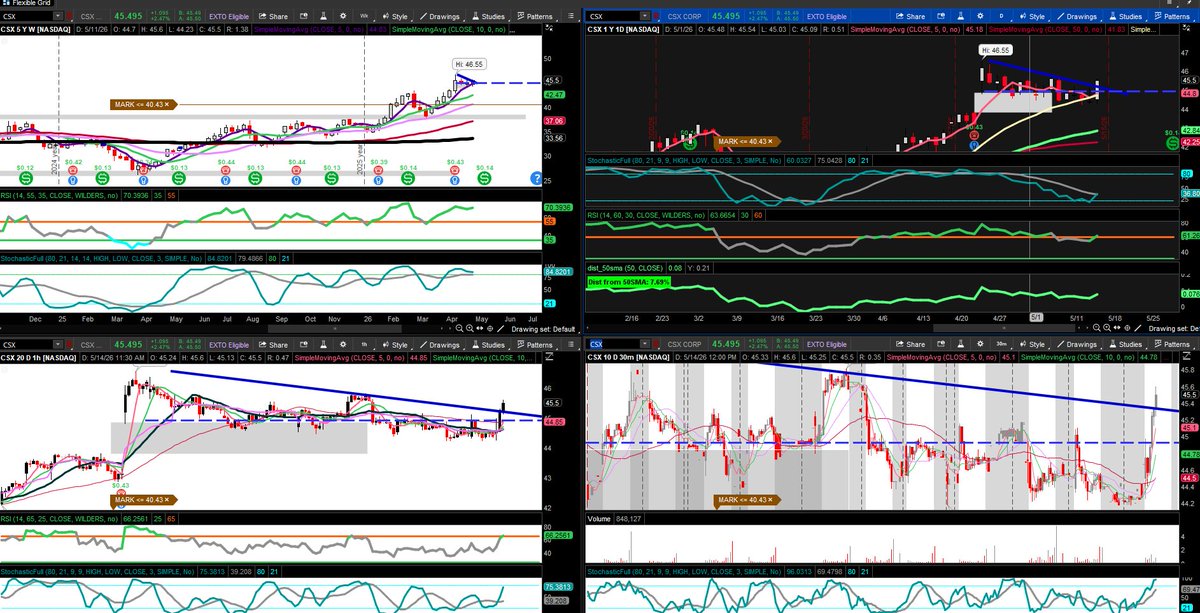
Task: Open Drawings menu in the weekly chart
Action: pos(438,17)
